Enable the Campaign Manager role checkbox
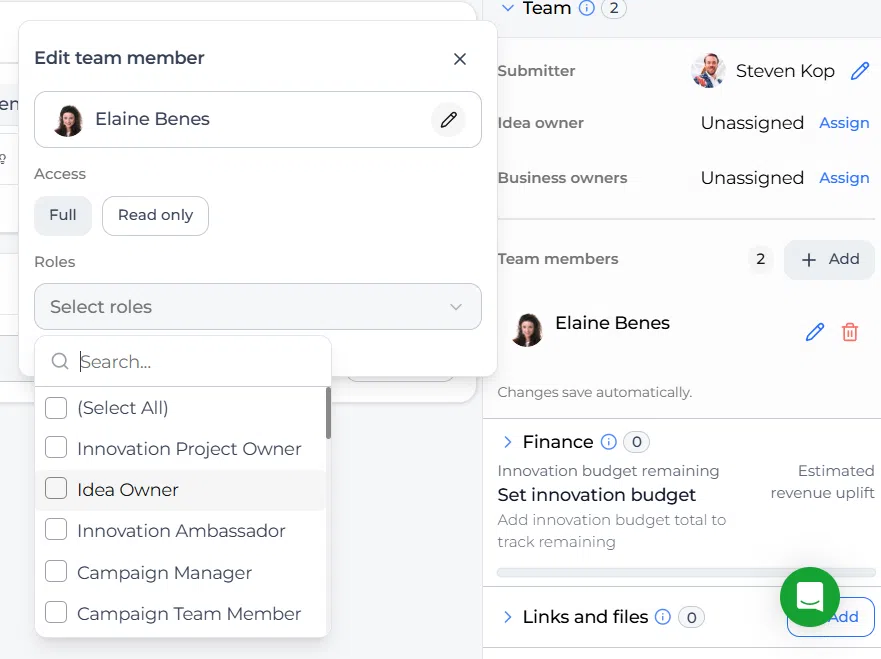This screenshot has height=659, width=881. [x=56, y=571]
